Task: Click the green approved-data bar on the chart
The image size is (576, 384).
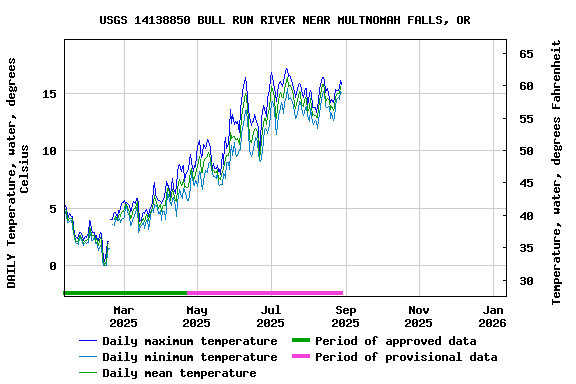Action: [125, 293]
